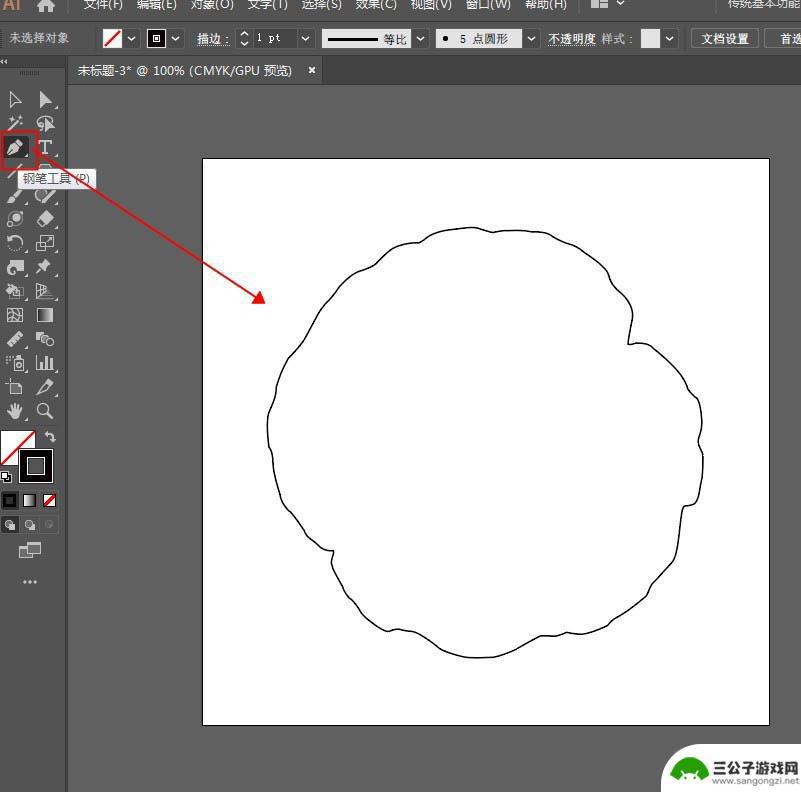This screenshot has height=792, width=801.
Task: Open the 文件(F) menu
Action: (103, 4)
